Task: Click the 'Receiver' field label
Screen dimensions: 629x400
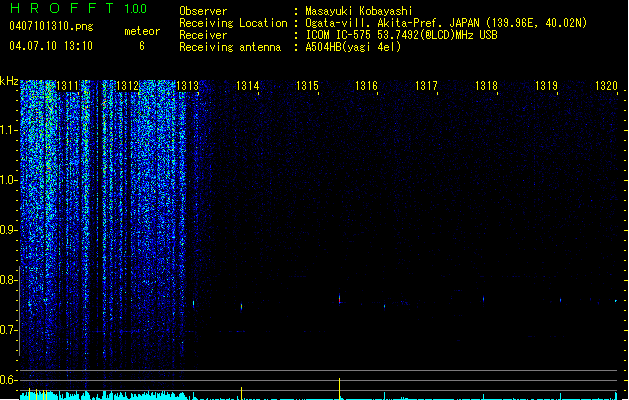Action: coord(203,35)
